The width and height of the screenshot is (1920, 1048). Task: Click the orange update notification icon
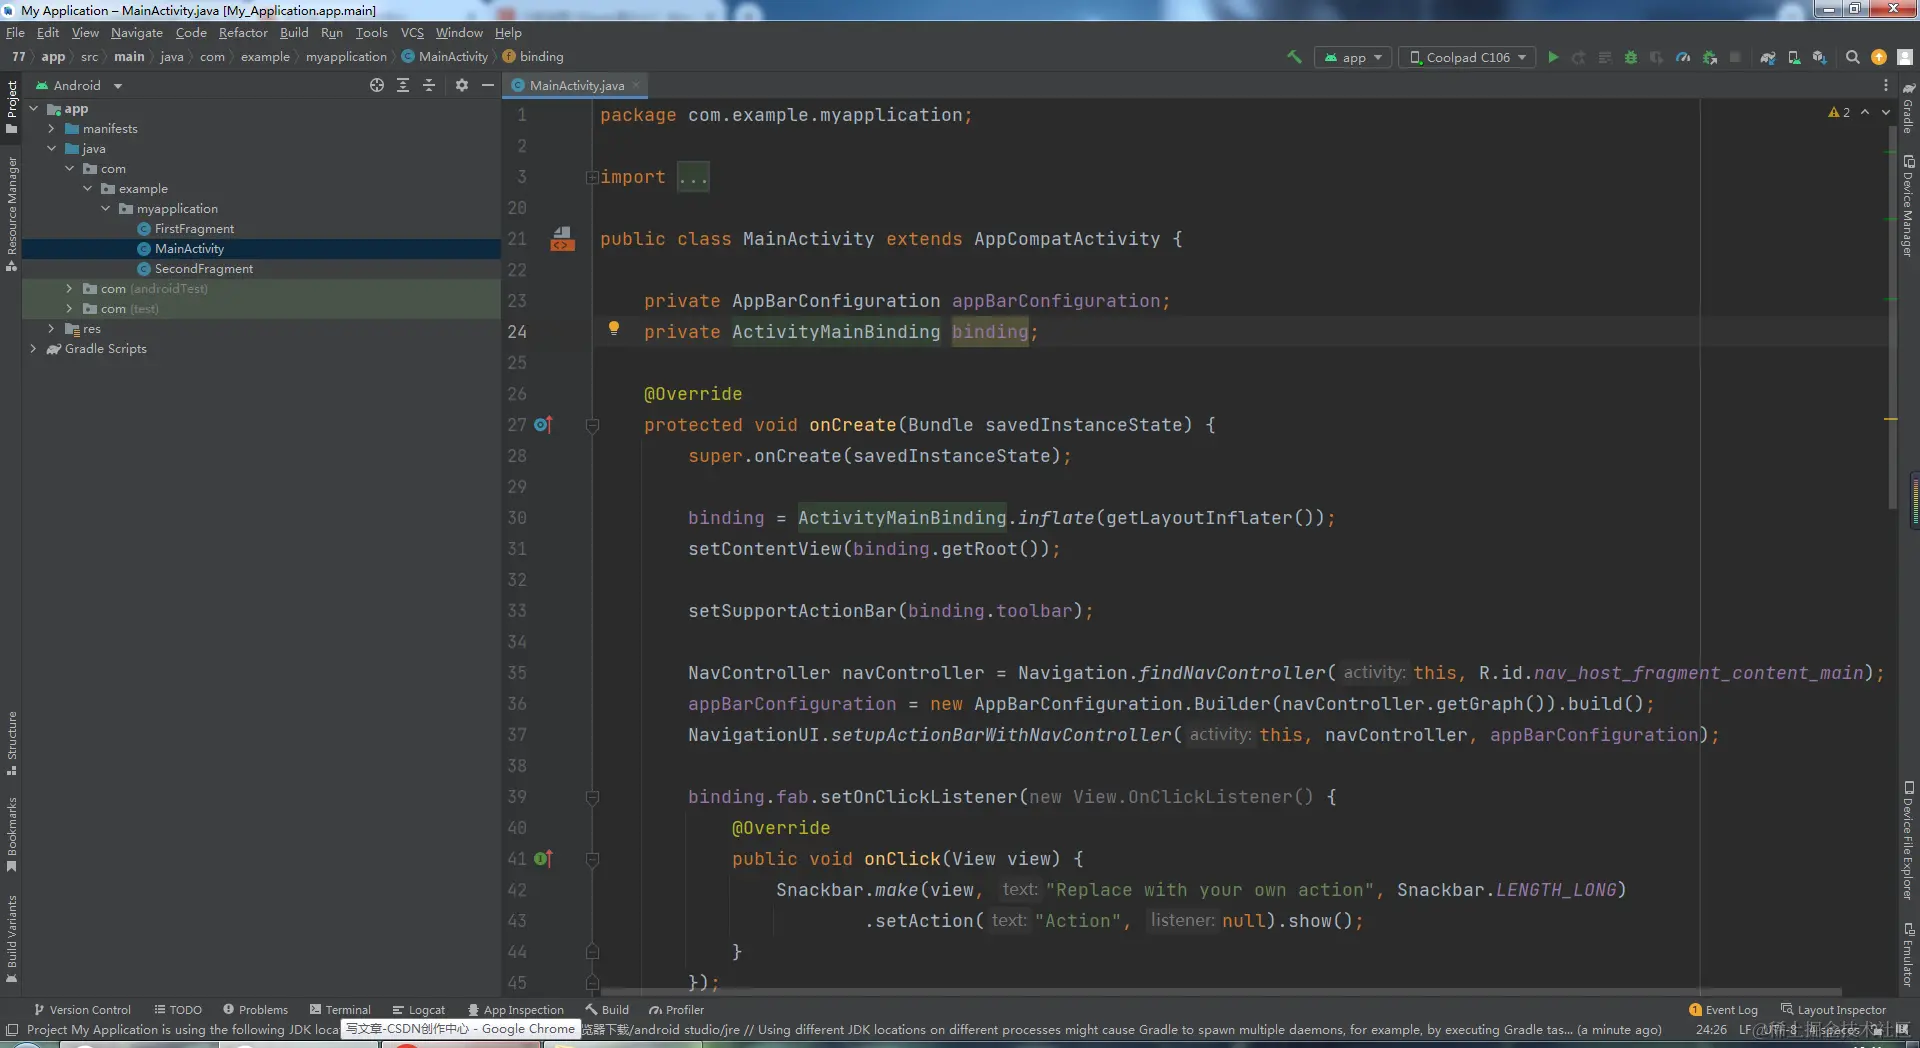click(1879, 57)
